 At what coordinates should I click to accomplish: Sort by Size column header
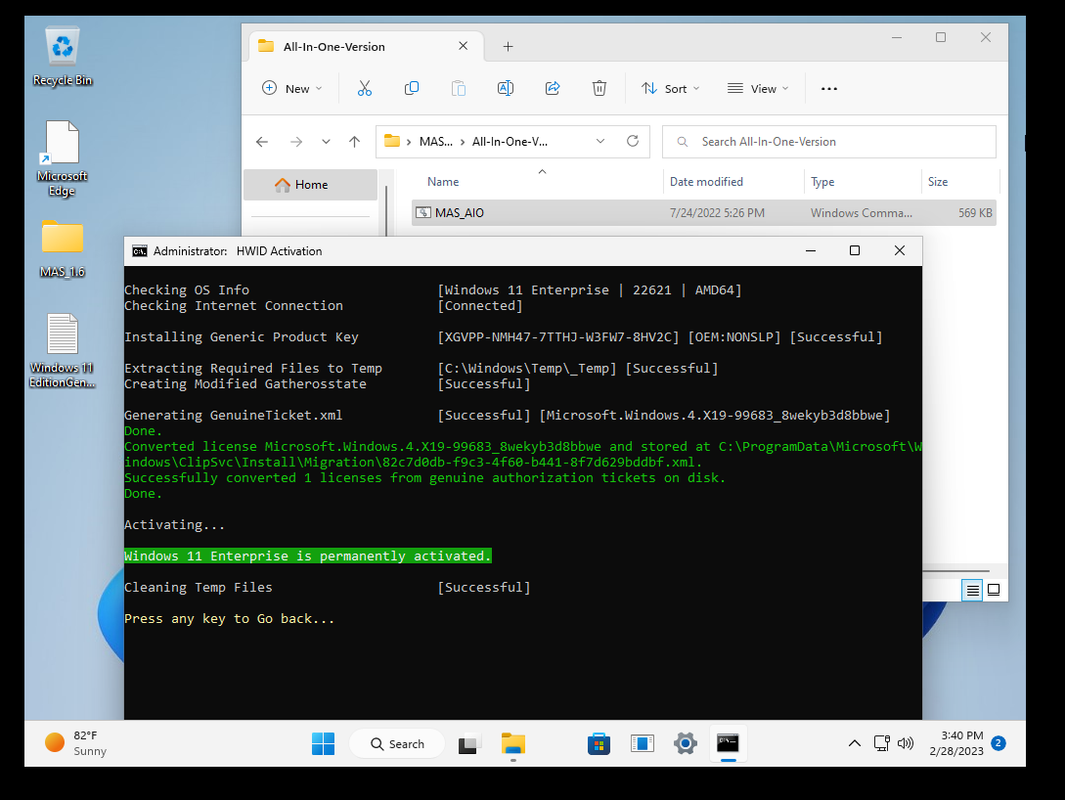click(x=938, y=182)
